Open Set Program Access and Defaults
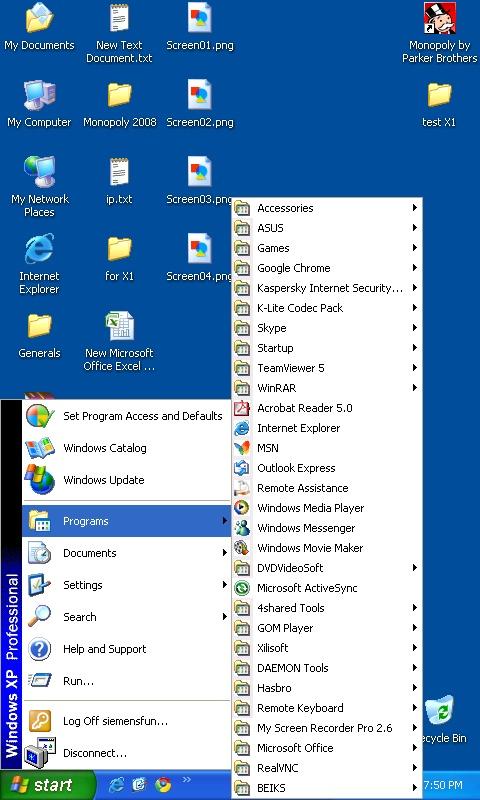Image resolution: width=480 pixels, height=800 pixels. 127,416
